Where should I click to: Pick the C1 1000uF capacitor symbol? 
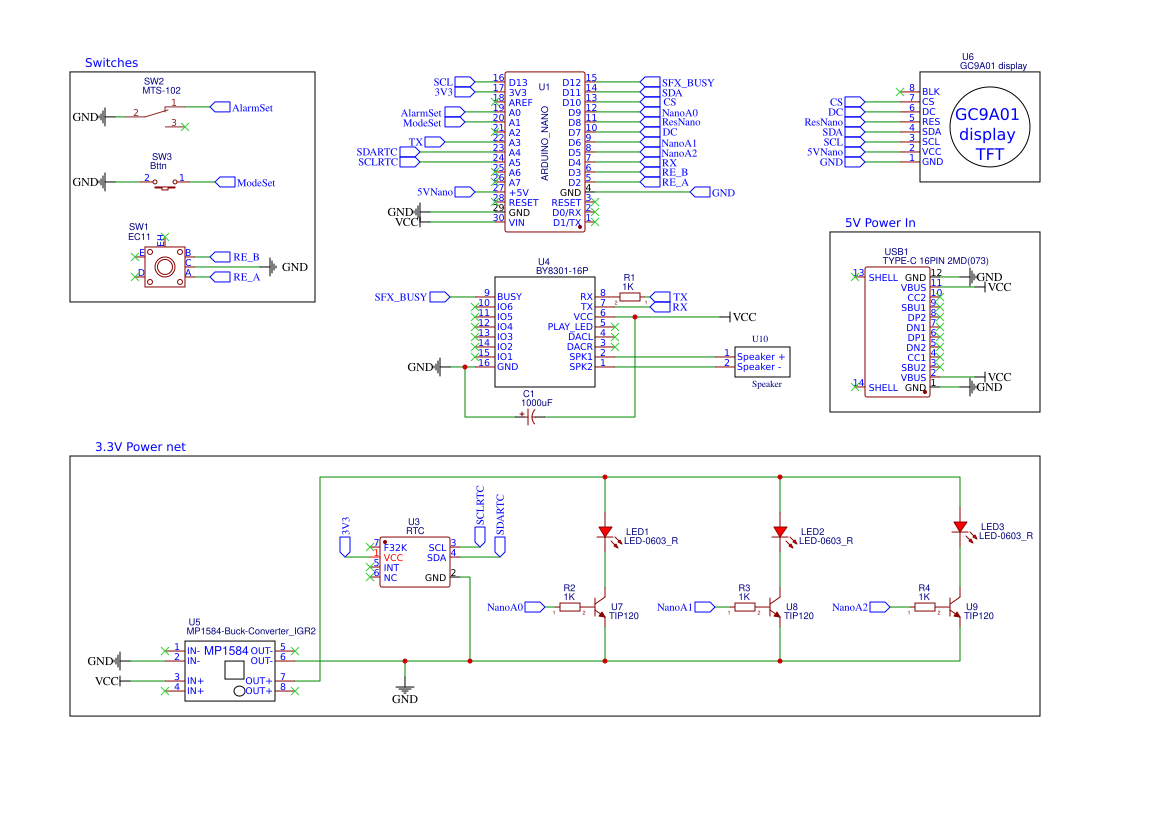pos(530,417)
